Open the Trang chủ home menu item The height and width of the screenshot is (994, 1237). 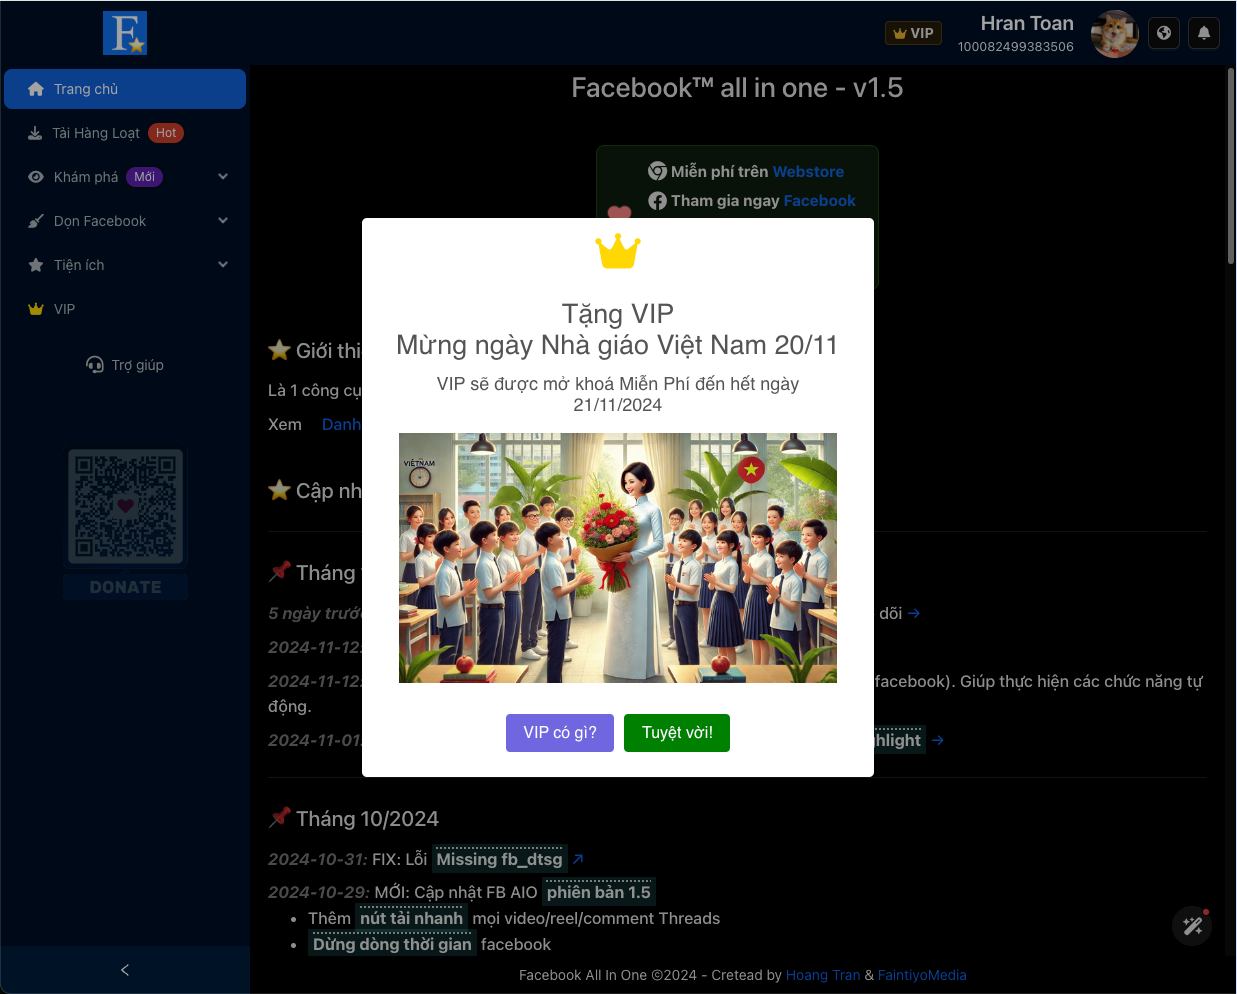tap(125, 89)
